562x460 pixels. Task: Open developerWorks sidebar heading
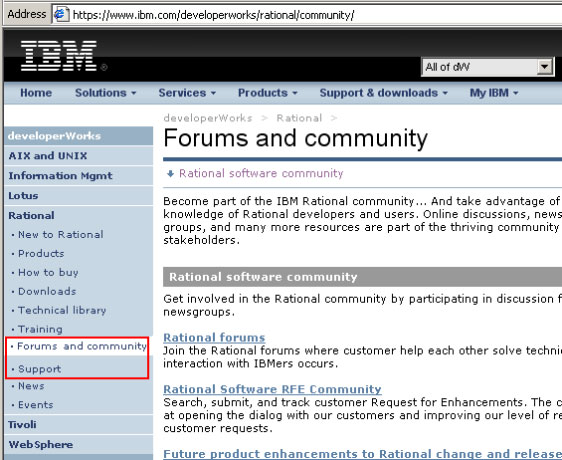pyautogui.click(x=79, y=136)
